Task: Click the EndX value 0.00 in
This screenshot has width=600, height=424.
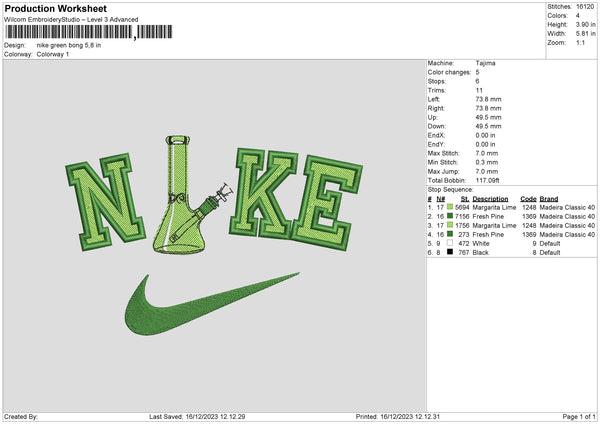Action: click(486, 135)
